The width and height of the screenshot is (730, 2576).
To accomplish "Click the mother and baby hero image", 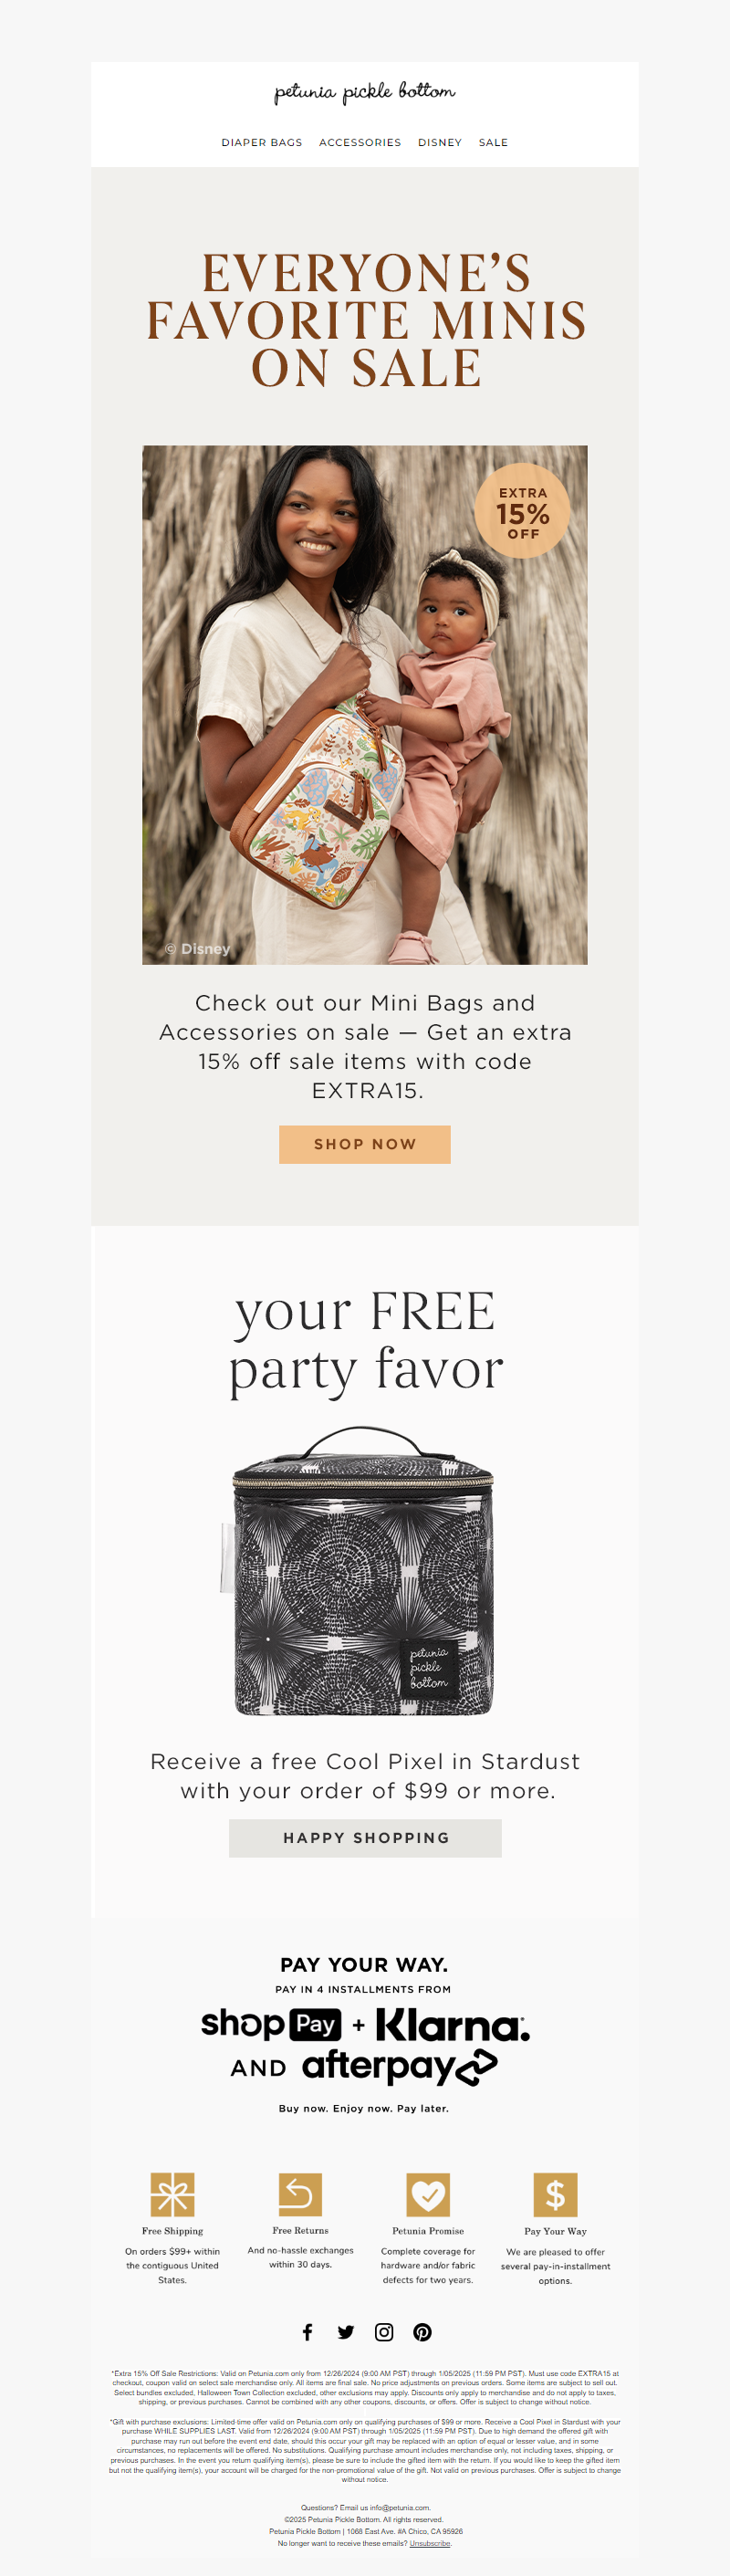I will click(x=365, y=704).
